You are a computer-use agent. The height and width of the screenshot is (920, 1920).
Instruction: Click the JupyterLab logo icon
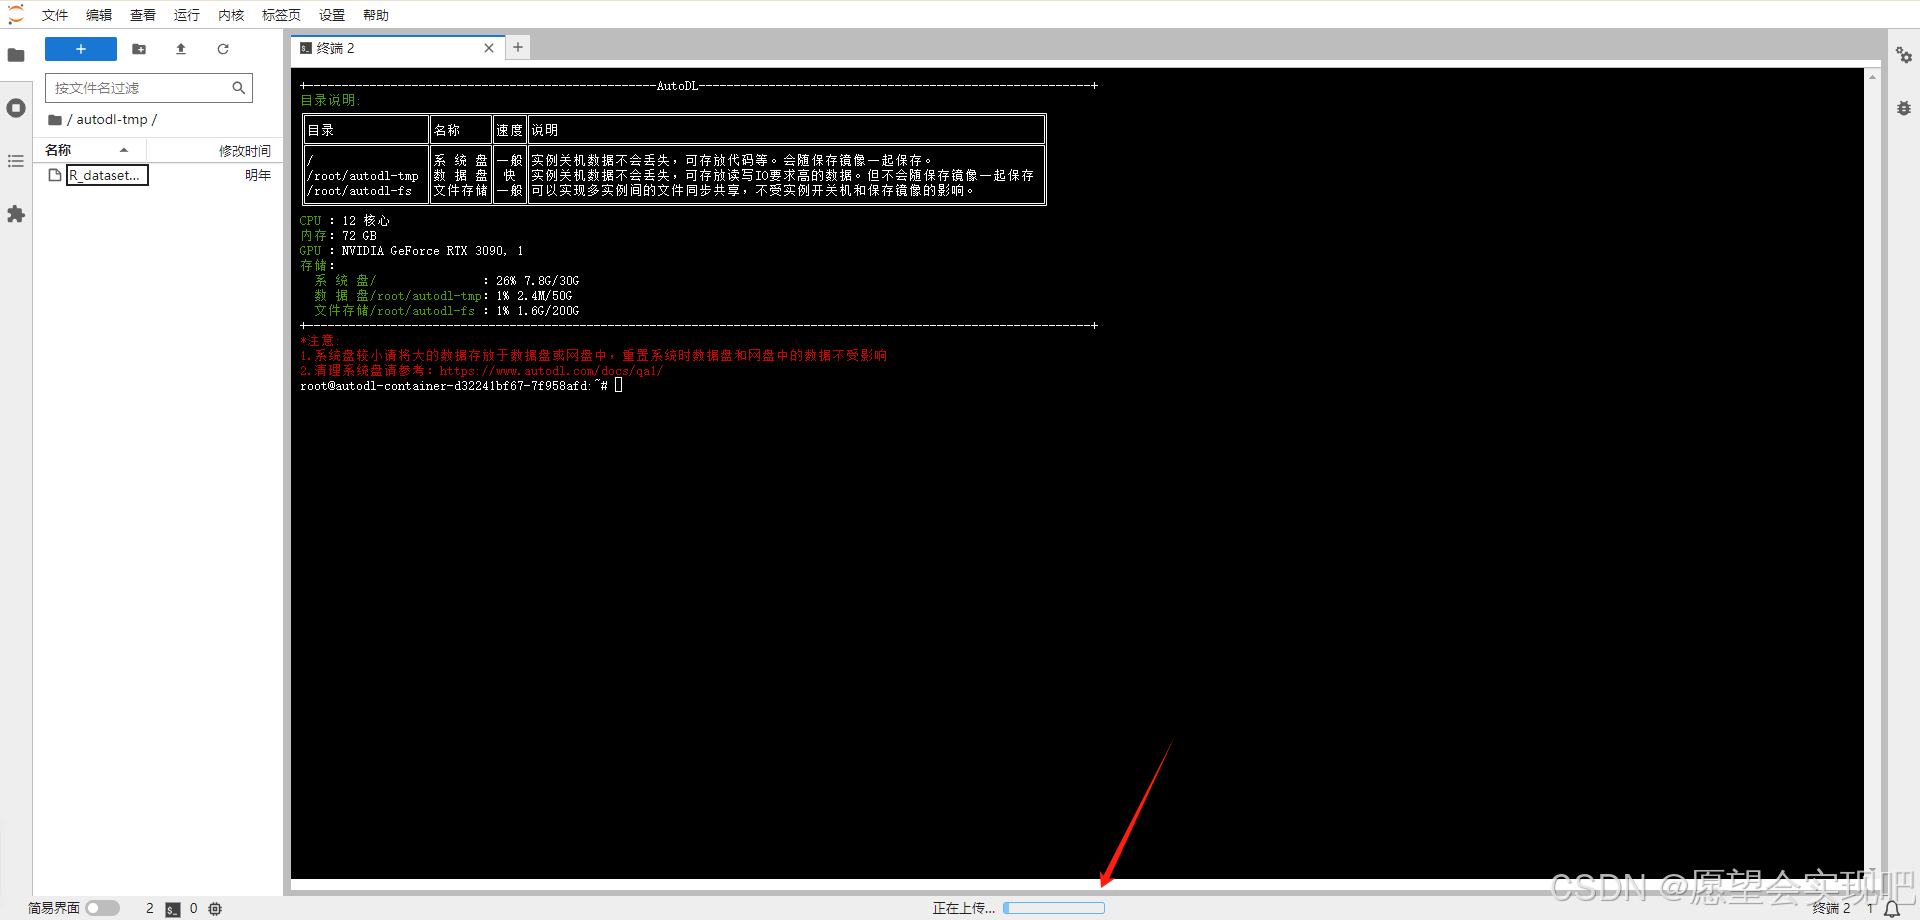[x=16, y=15]
